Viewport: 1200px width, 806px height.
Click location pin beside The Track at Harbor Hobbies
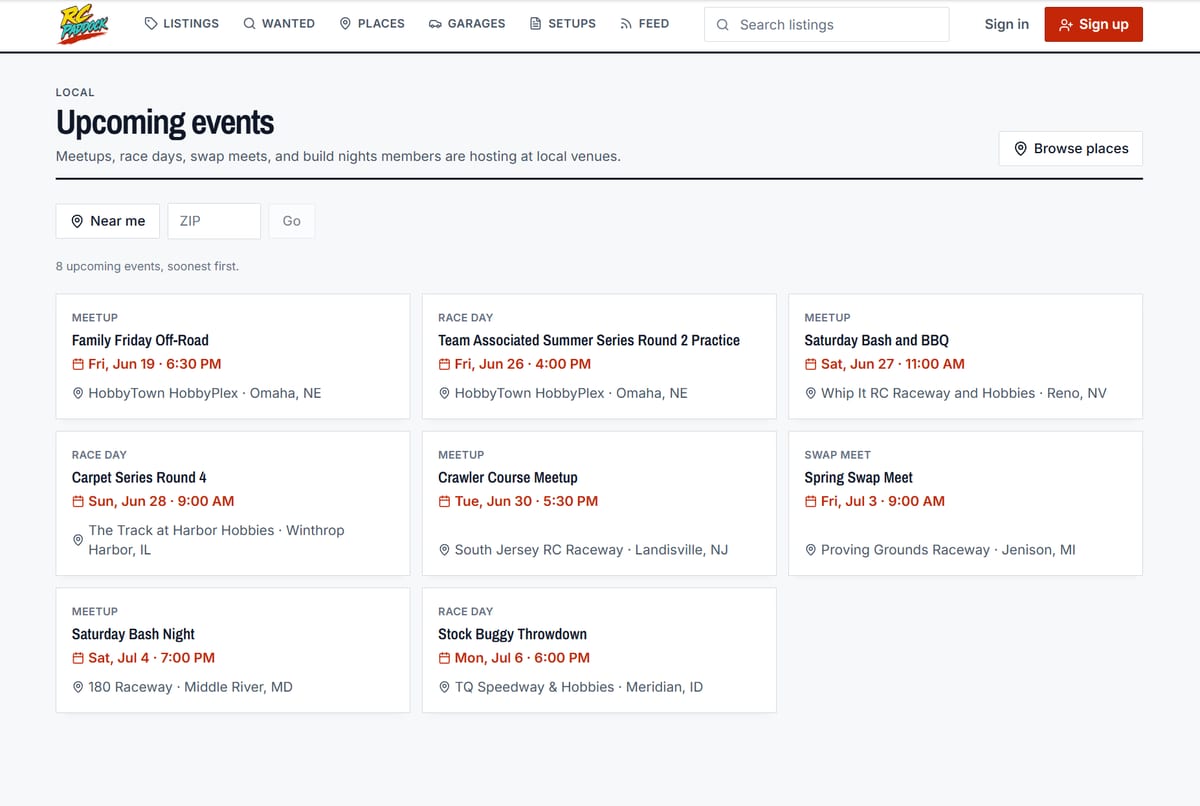click(78, 540)
